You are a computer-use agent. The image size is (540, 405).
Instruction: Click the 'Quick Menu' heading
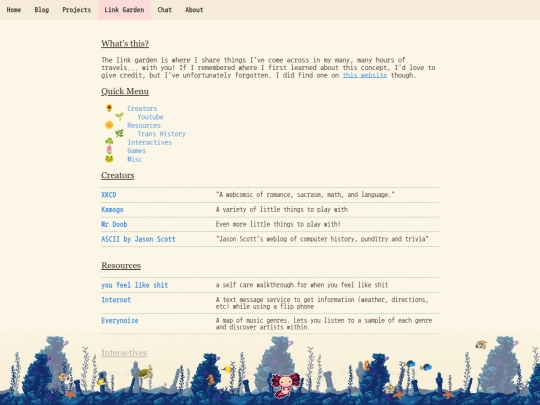(x=125, y=91)
